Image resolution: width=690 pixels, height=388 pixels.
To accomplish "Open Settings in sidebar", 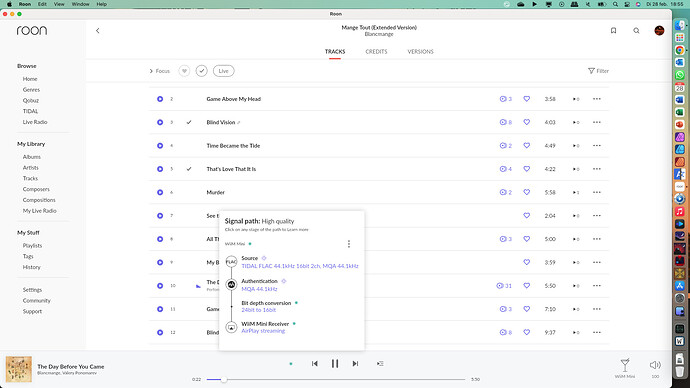I will click(32, 289).
